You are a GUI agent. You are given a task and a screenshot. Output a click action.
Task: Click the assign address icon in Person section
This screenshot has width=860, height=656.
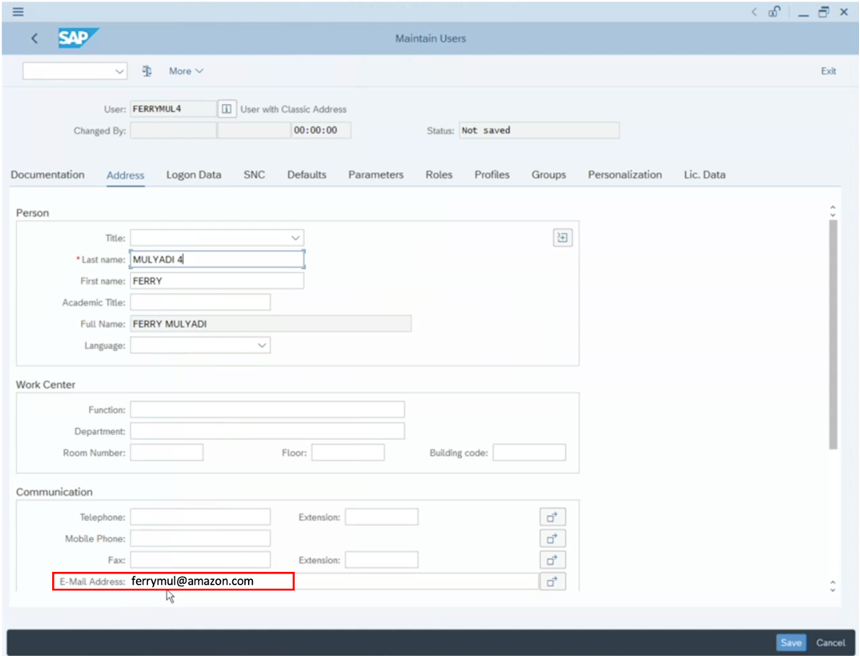click(563, 237)
